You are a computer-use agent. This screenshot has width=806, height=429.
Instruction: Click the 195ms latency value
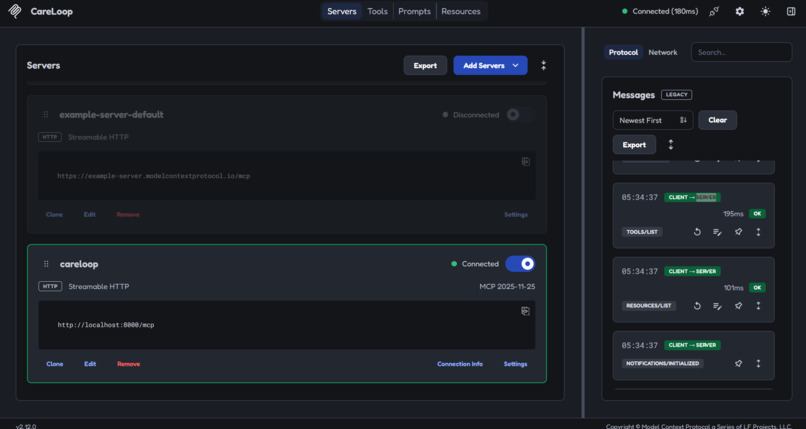pos(733,214)
